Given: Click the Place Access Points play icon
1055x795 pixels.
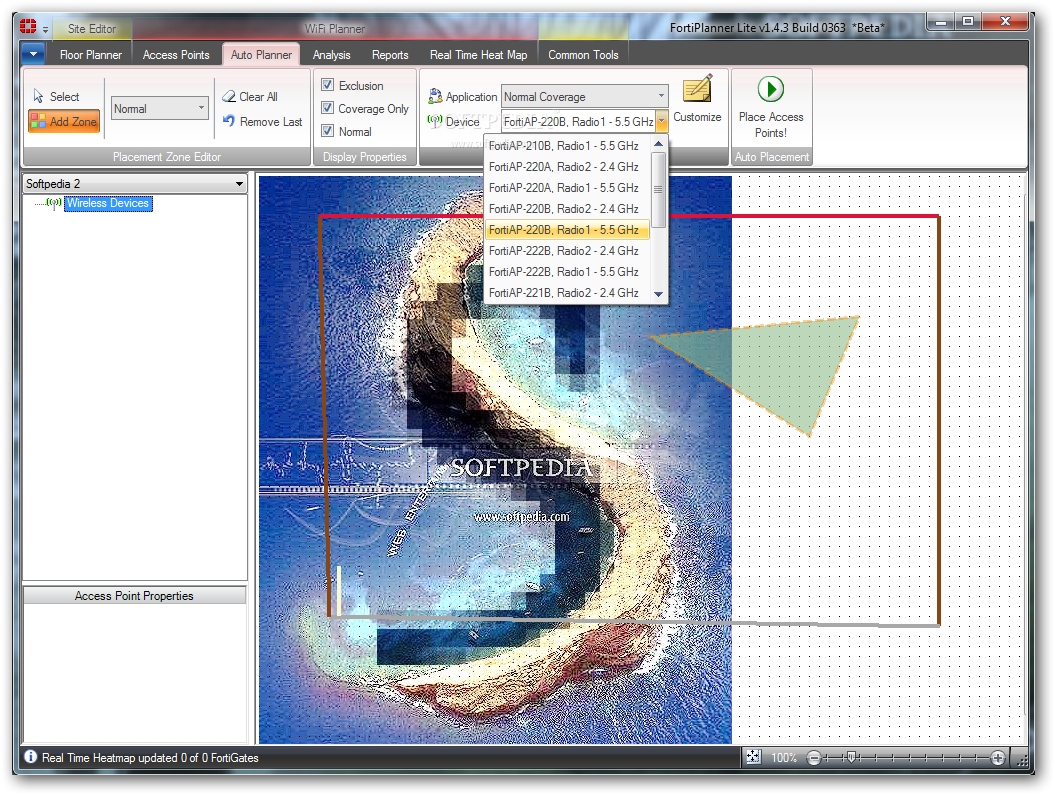Looking at the screenshot, I should coord(770,89).
